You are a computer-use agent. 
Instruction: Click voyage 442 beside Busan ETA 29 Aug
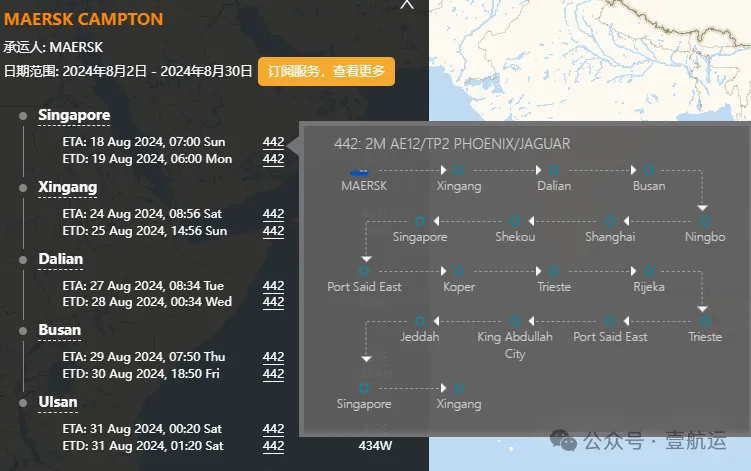pyautogui.click(x=273, y=357)
